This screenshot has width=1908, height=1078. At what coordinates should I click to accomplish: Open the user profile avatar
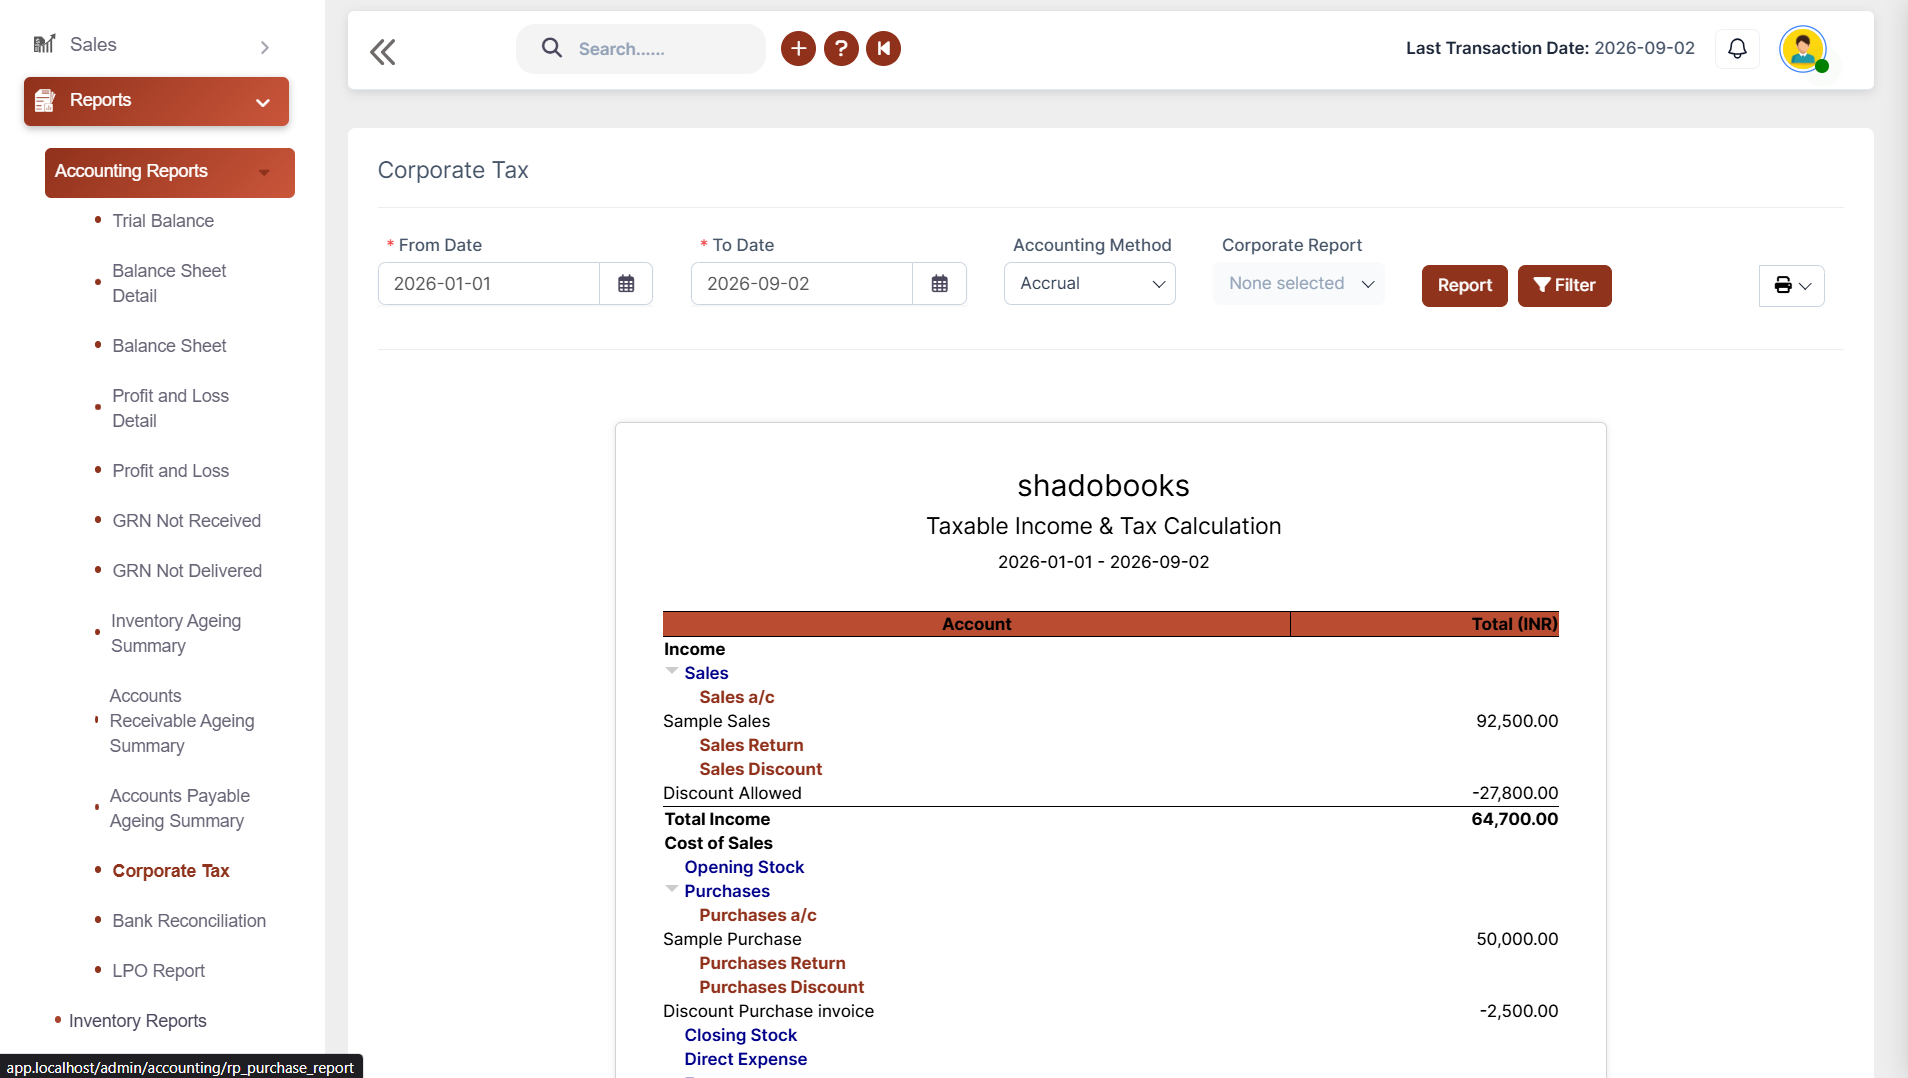tap(1803, 48)
